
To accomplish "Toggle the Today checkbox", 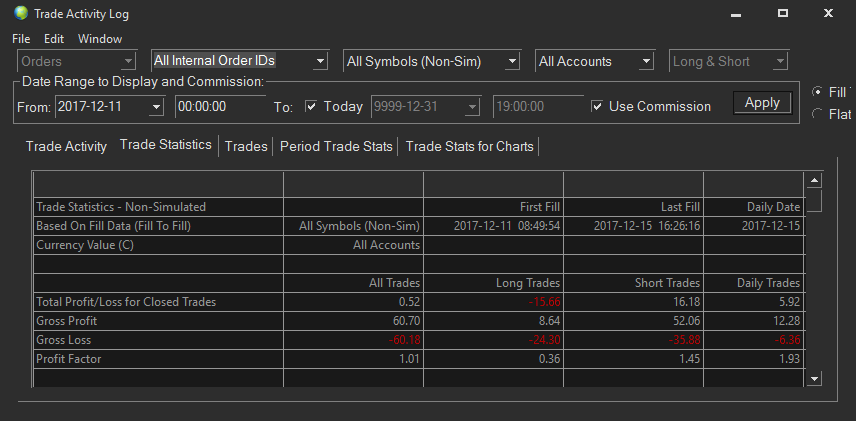I will (311, 106).
